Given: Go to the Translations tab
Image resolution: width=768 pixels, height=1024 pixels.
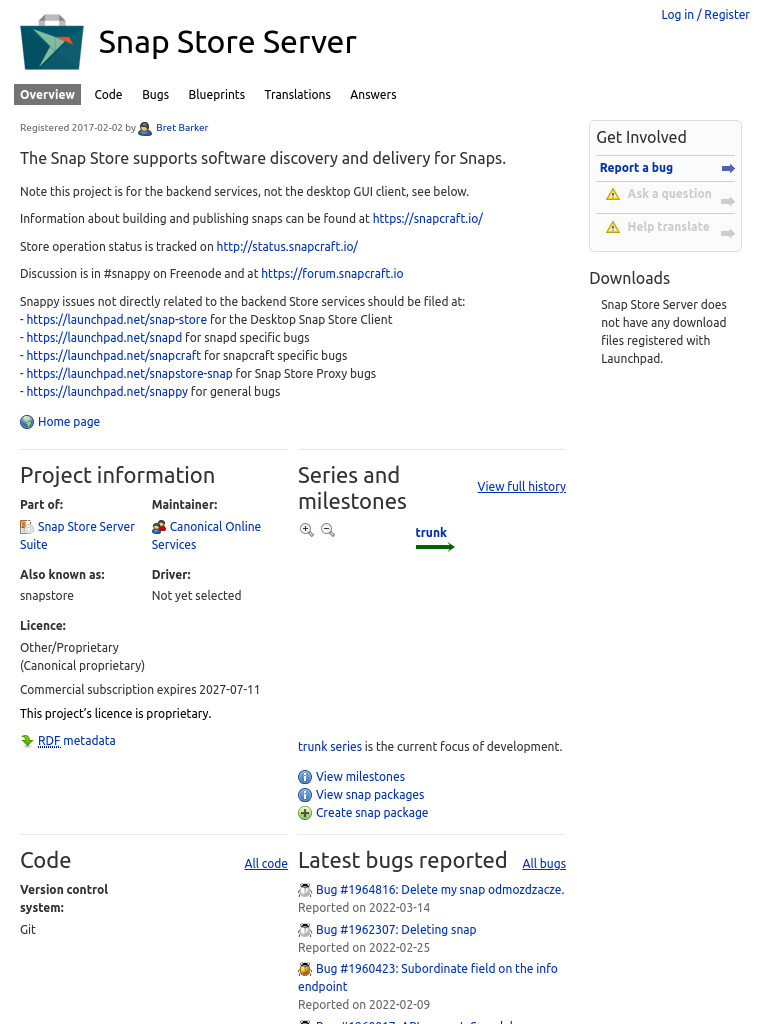Looking at the screenshot, I should coord(298,95).
